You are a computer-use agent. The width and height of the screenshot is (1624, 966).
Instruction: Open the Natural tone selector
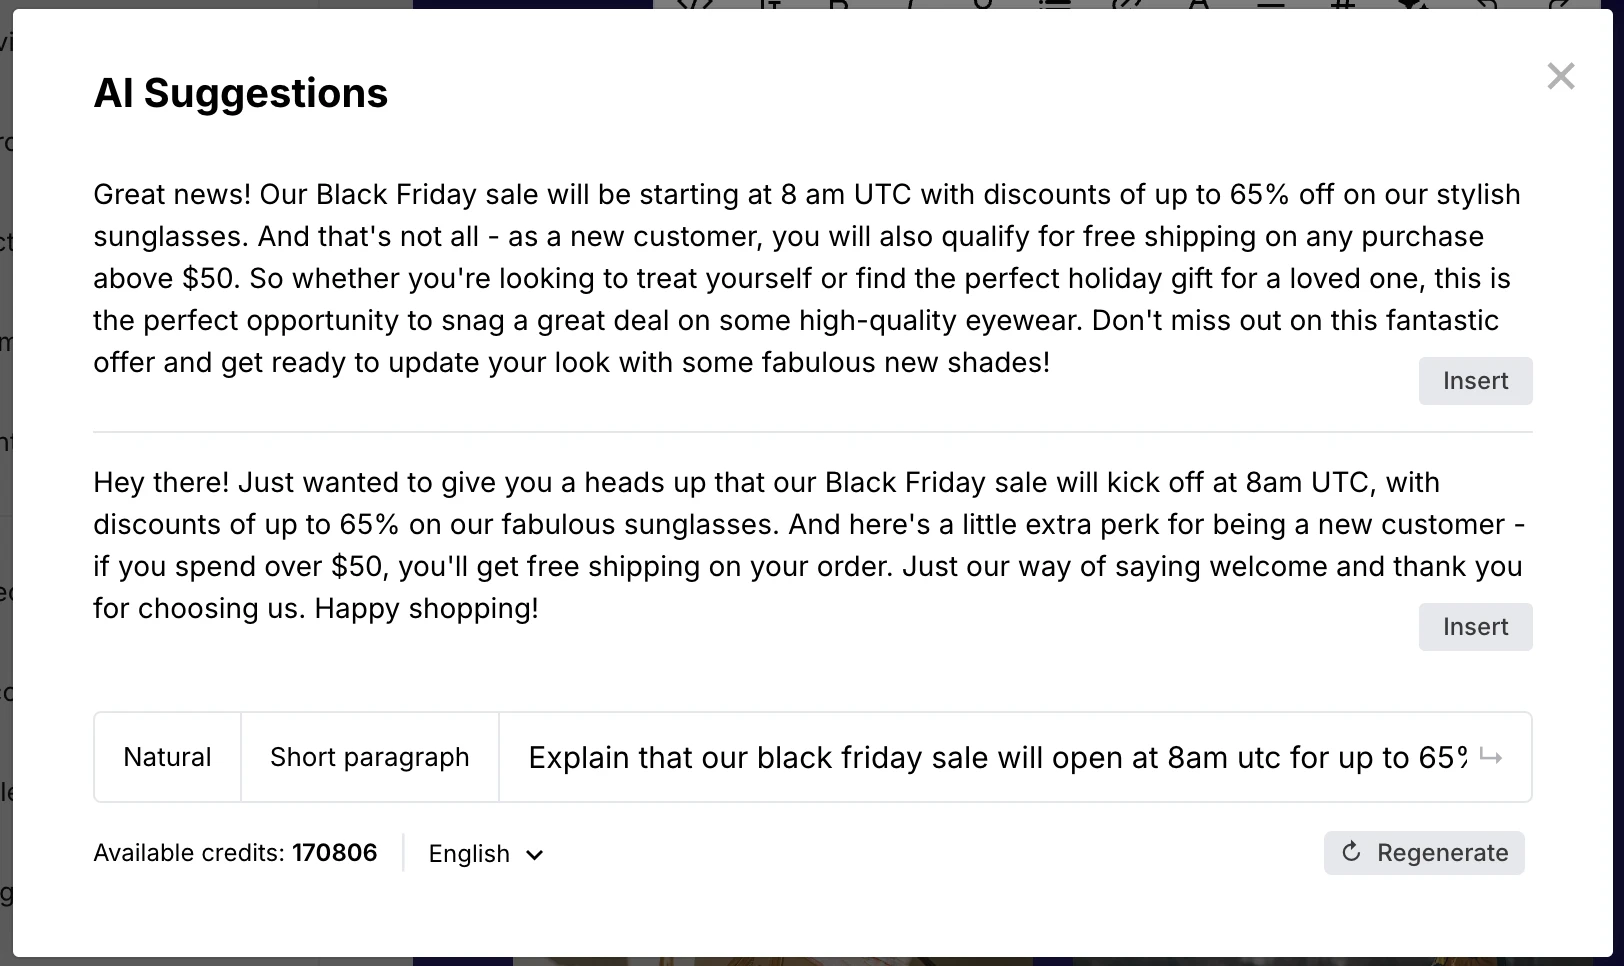(x=167, y=757)
